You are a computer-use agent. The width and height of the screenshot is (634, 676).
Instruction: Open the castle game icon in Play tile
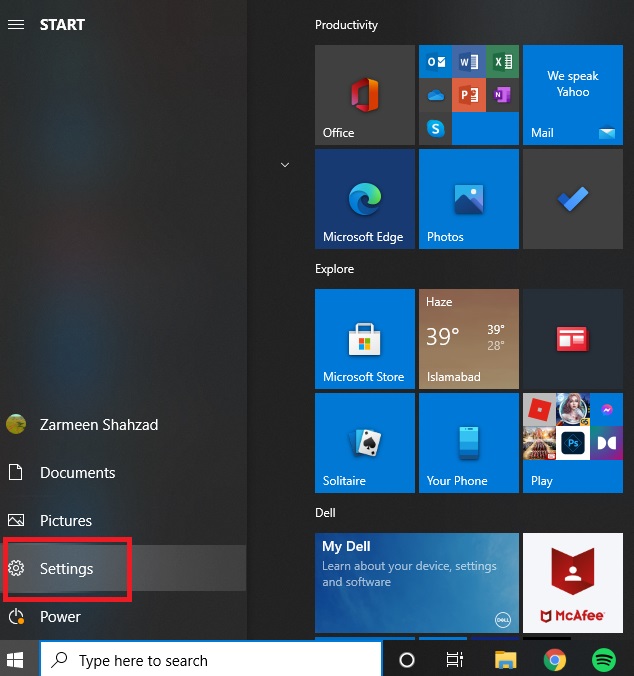pos(539,443)
